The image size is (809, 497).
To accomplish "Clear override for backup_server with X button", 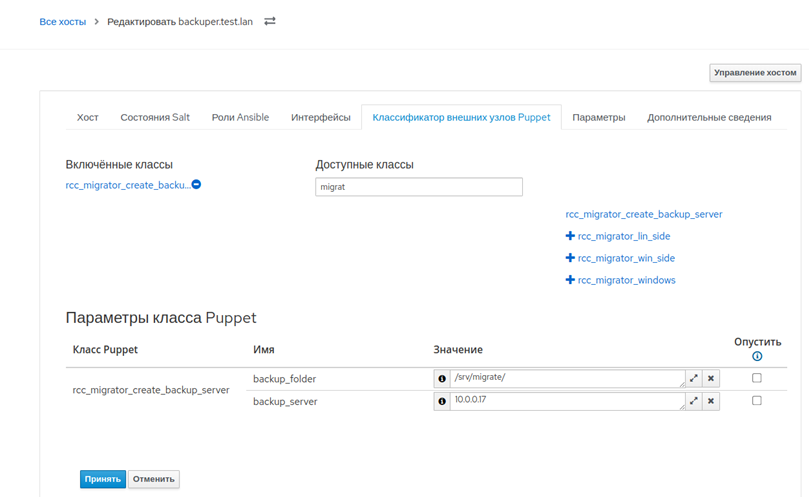I will [711, 401].
